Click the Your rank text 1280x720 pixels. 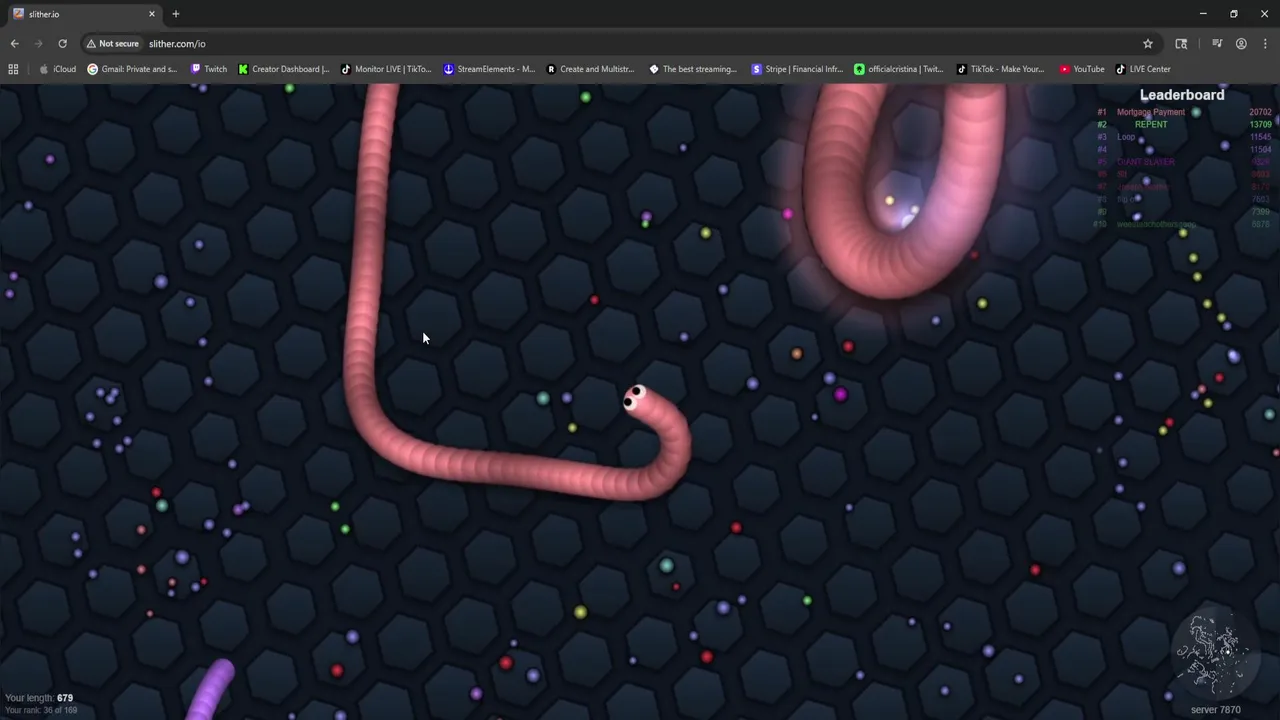pos(41,710)
